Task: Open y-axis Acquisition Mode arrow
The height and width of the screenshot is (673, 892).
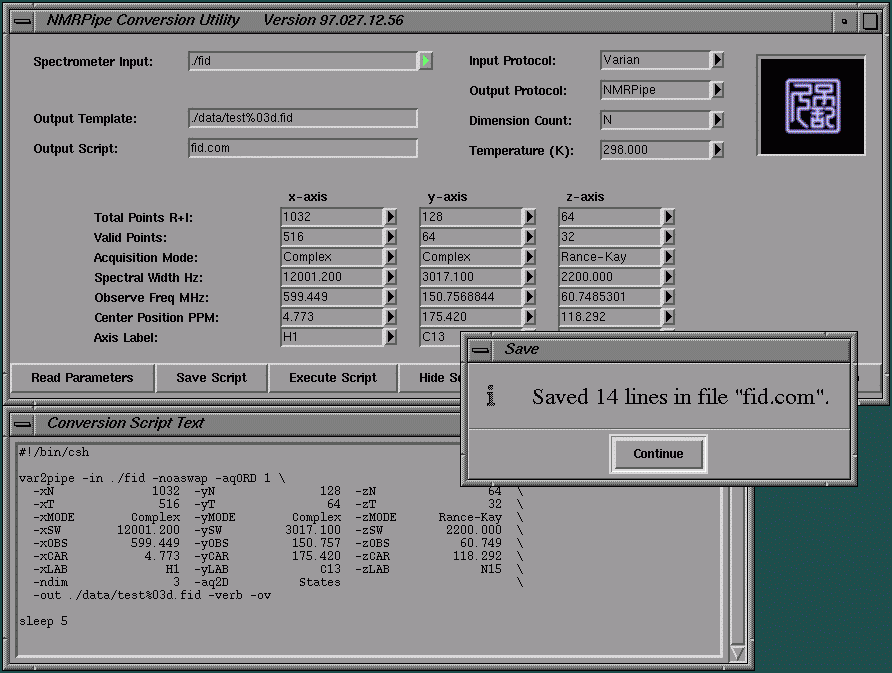Action: (x=530, y=257)
